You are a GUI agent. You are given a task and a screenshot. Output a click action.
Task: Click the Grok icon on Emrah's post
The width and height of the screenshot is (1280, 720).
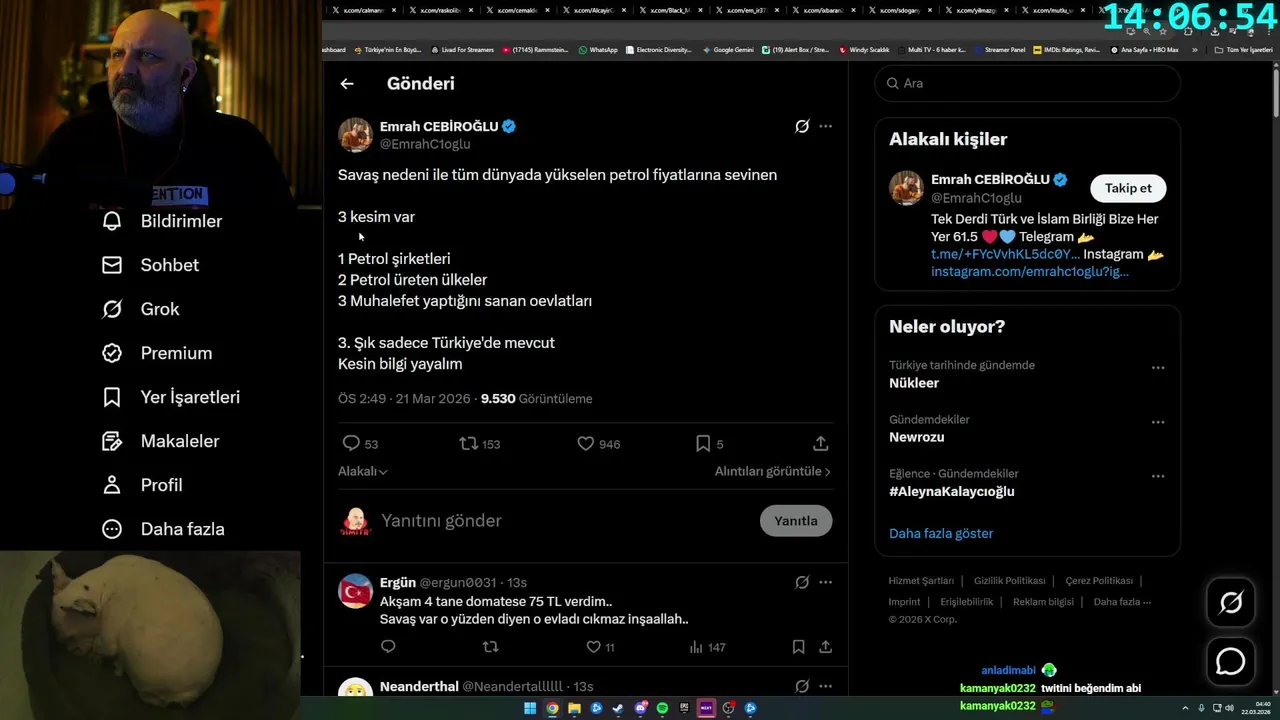[x=802, y=126]
